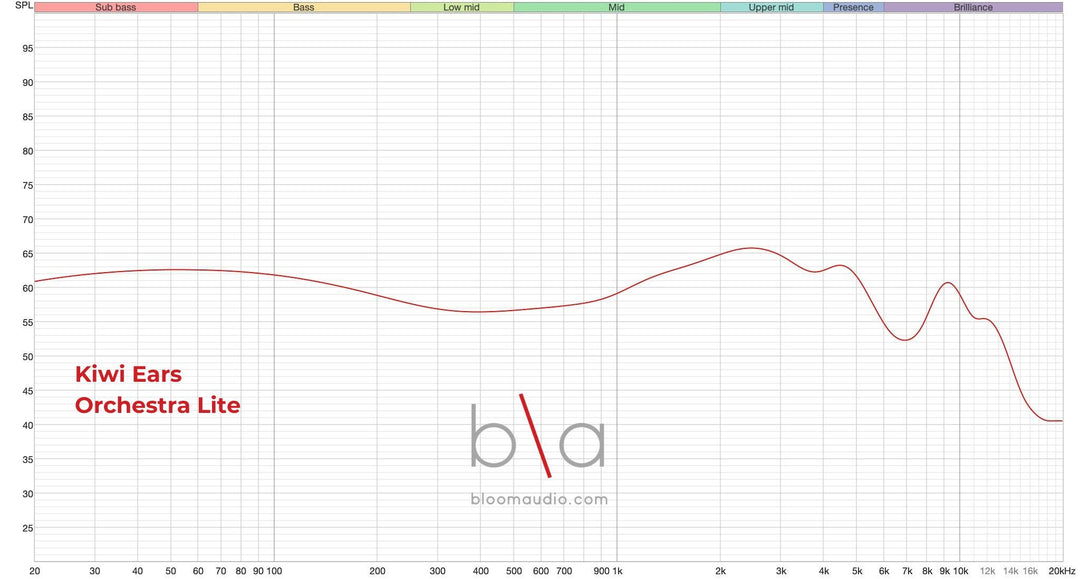Click the 50 frequency axis tick label

(171, 571)
